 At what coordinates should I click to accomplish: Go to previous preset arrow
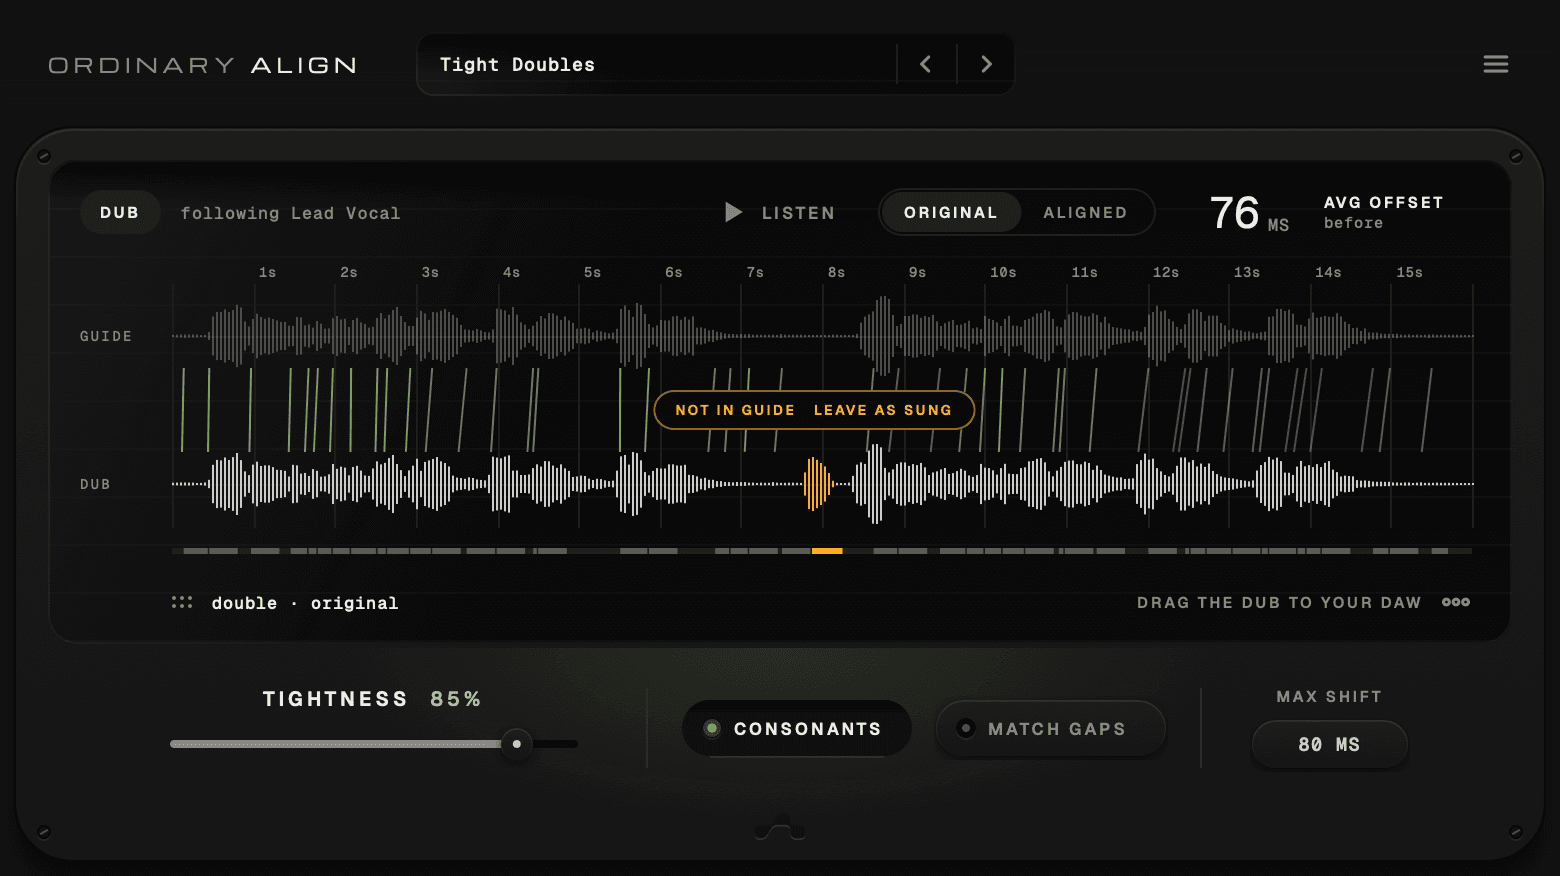tap(926, 64)
